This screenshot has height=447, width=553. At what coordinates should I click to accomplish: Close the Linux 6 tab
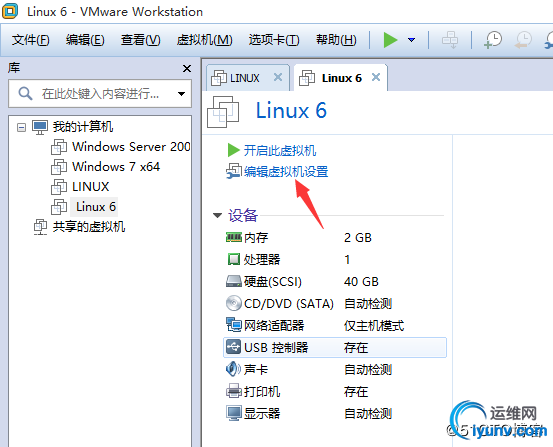(376, 77)
